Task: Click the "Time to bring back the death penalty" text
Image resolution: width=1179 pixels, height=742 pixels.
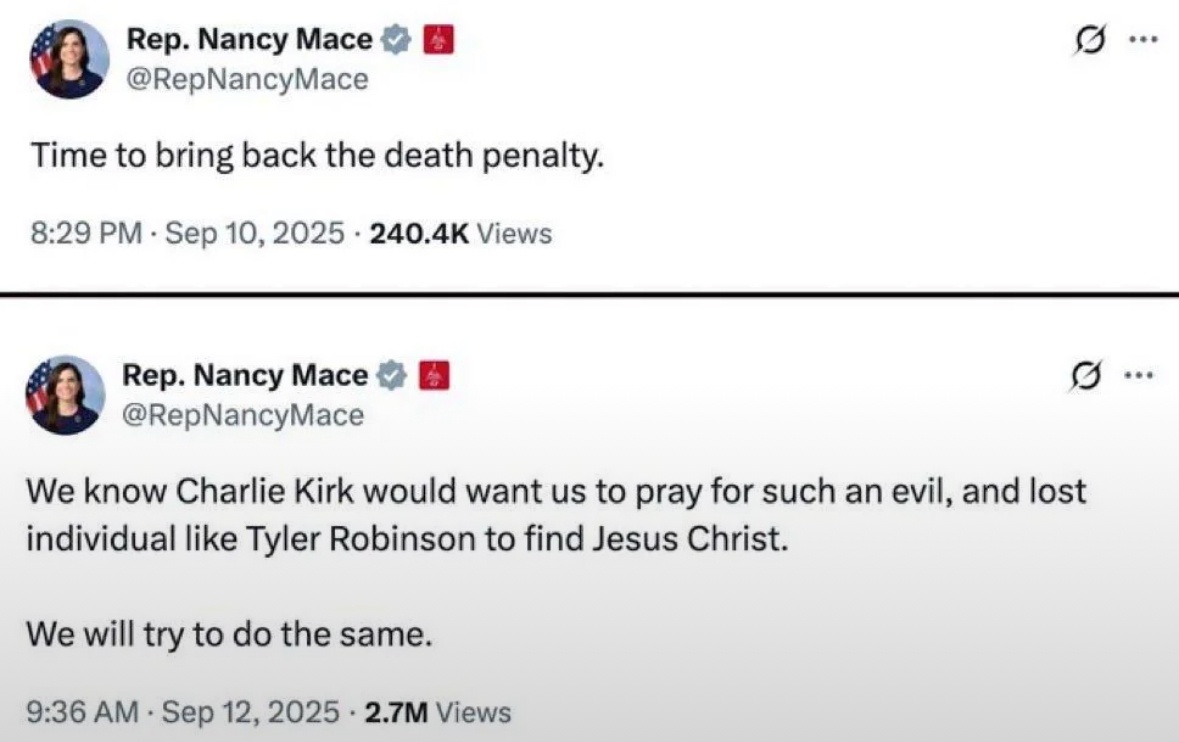Action: tap(317, 157)
